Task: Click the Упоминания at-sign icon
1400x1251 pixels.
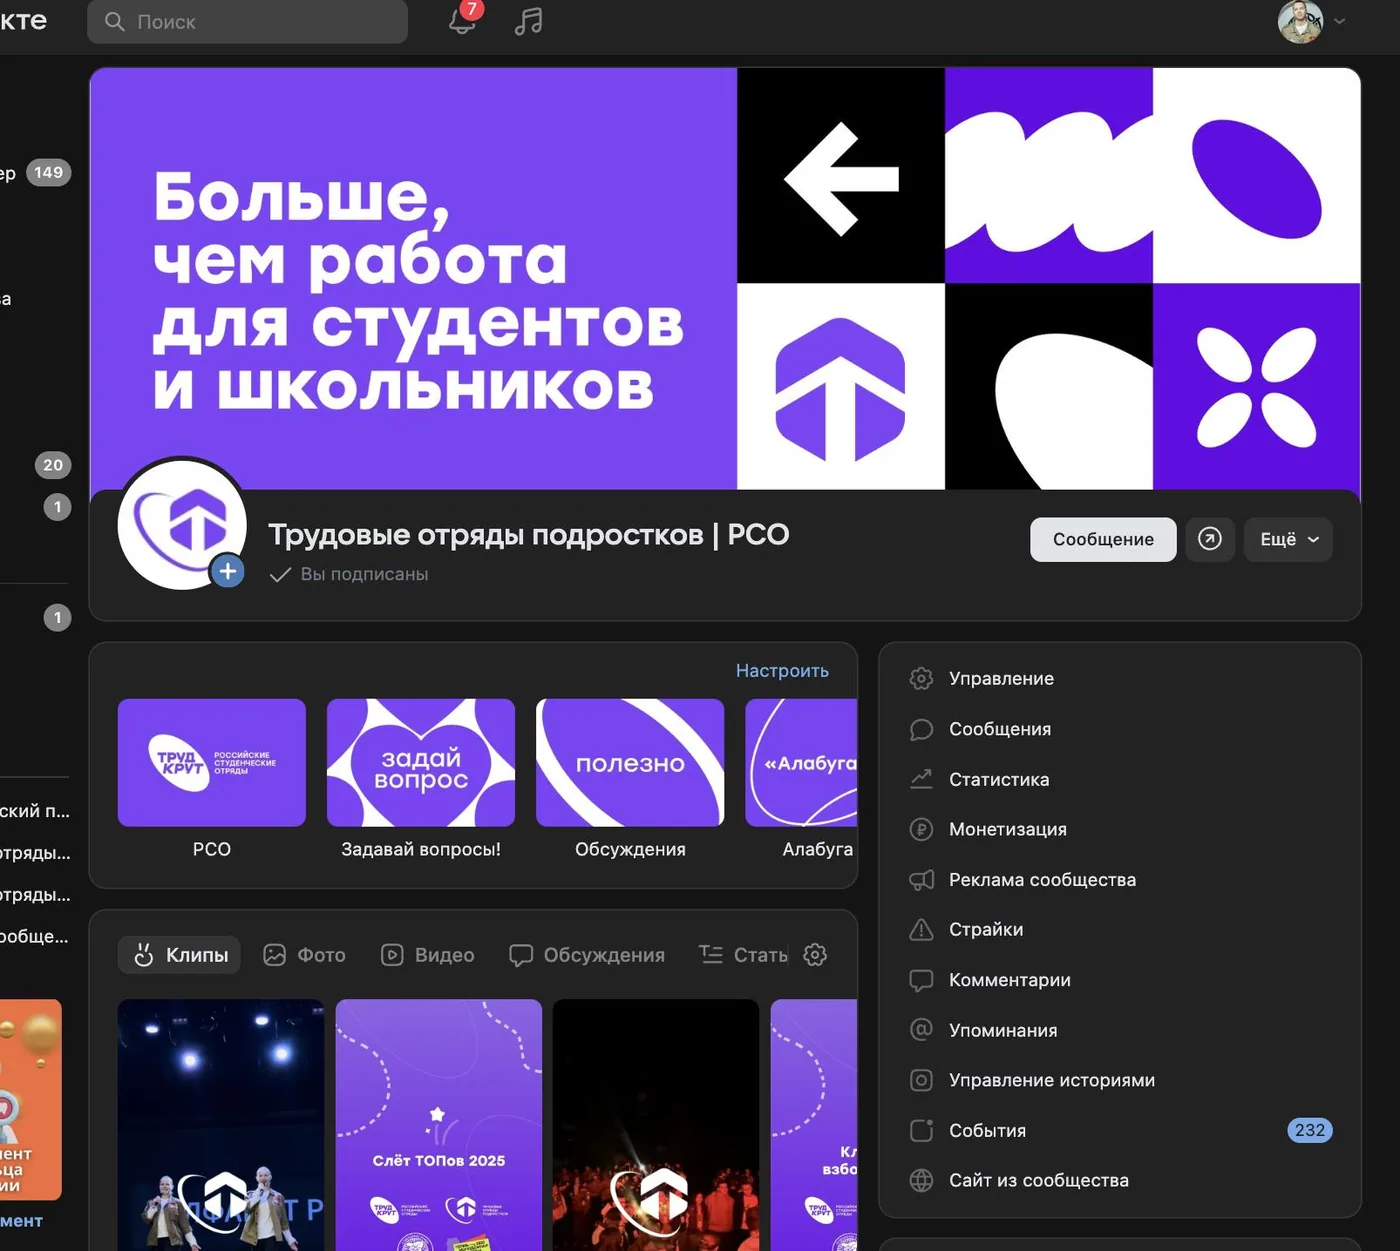Action: (921, 1030)
